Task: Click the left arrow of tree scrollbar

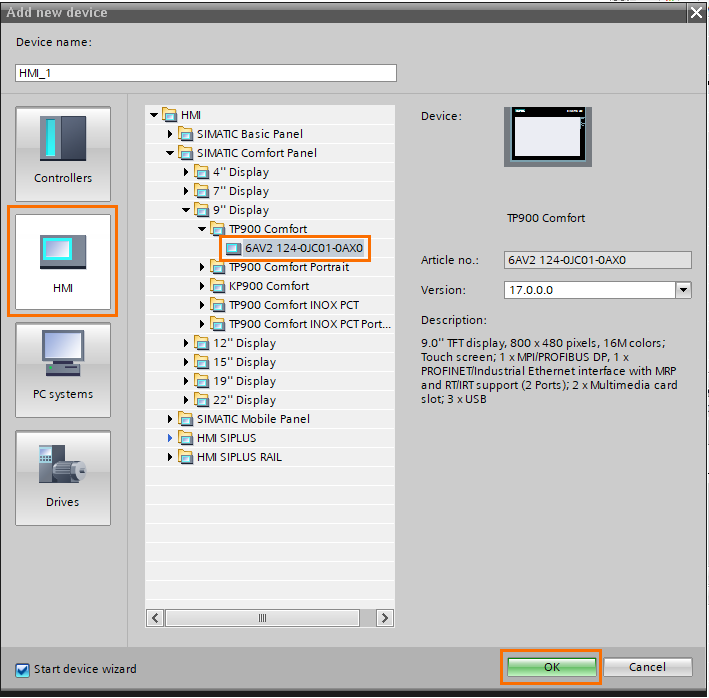Action: 155,618
